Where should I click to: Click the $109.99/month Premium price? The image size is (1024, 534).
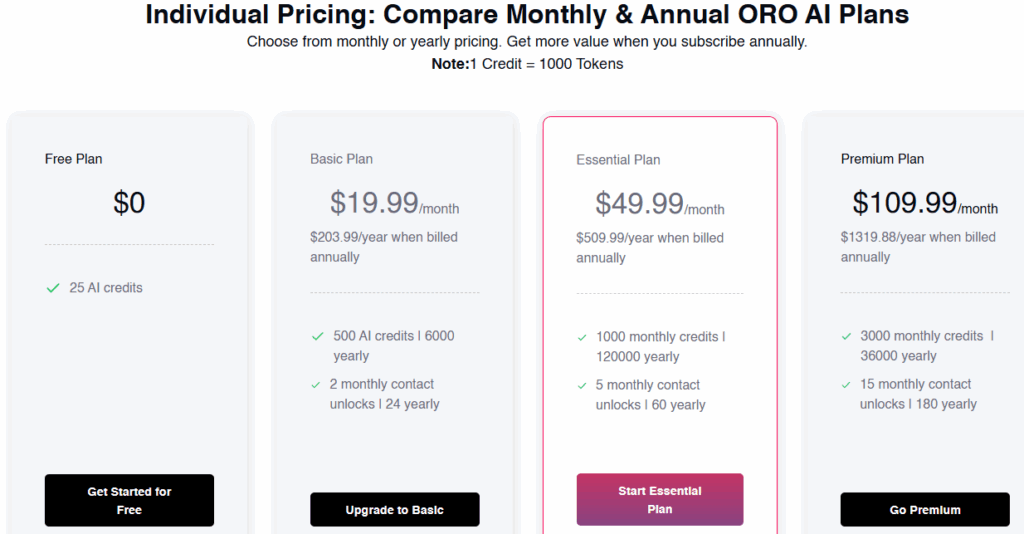pyautogui.click(x=924, y=203)
